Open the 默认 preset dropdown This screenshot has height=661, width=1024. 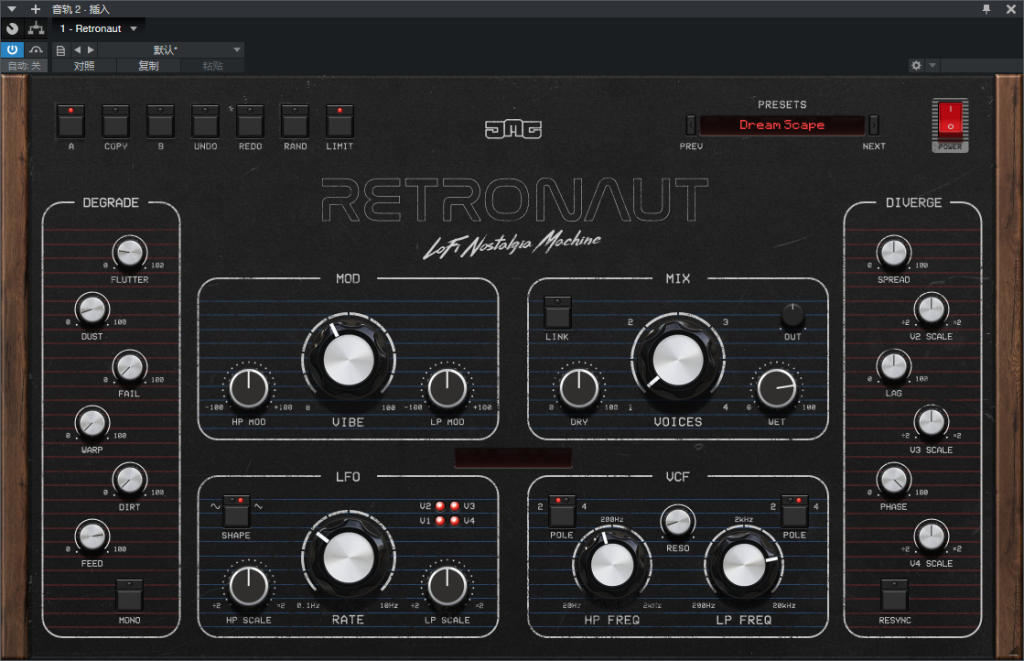[x=171, y=50]
